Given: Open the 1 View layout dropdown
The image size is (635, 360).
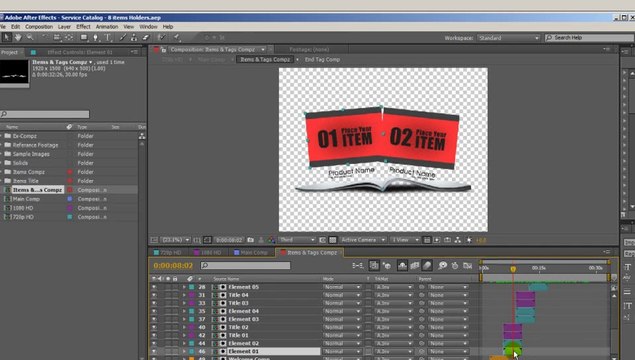Looking at the screenshot, I should pyautogui.click(x=405, y=240).
